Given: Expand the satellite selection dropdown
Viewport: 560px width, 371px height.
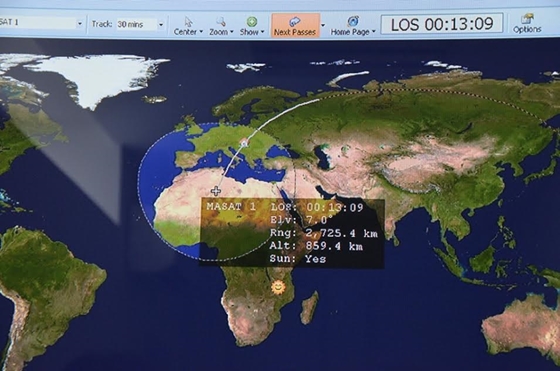Looking at the screenshot, I should click(80, 24).
